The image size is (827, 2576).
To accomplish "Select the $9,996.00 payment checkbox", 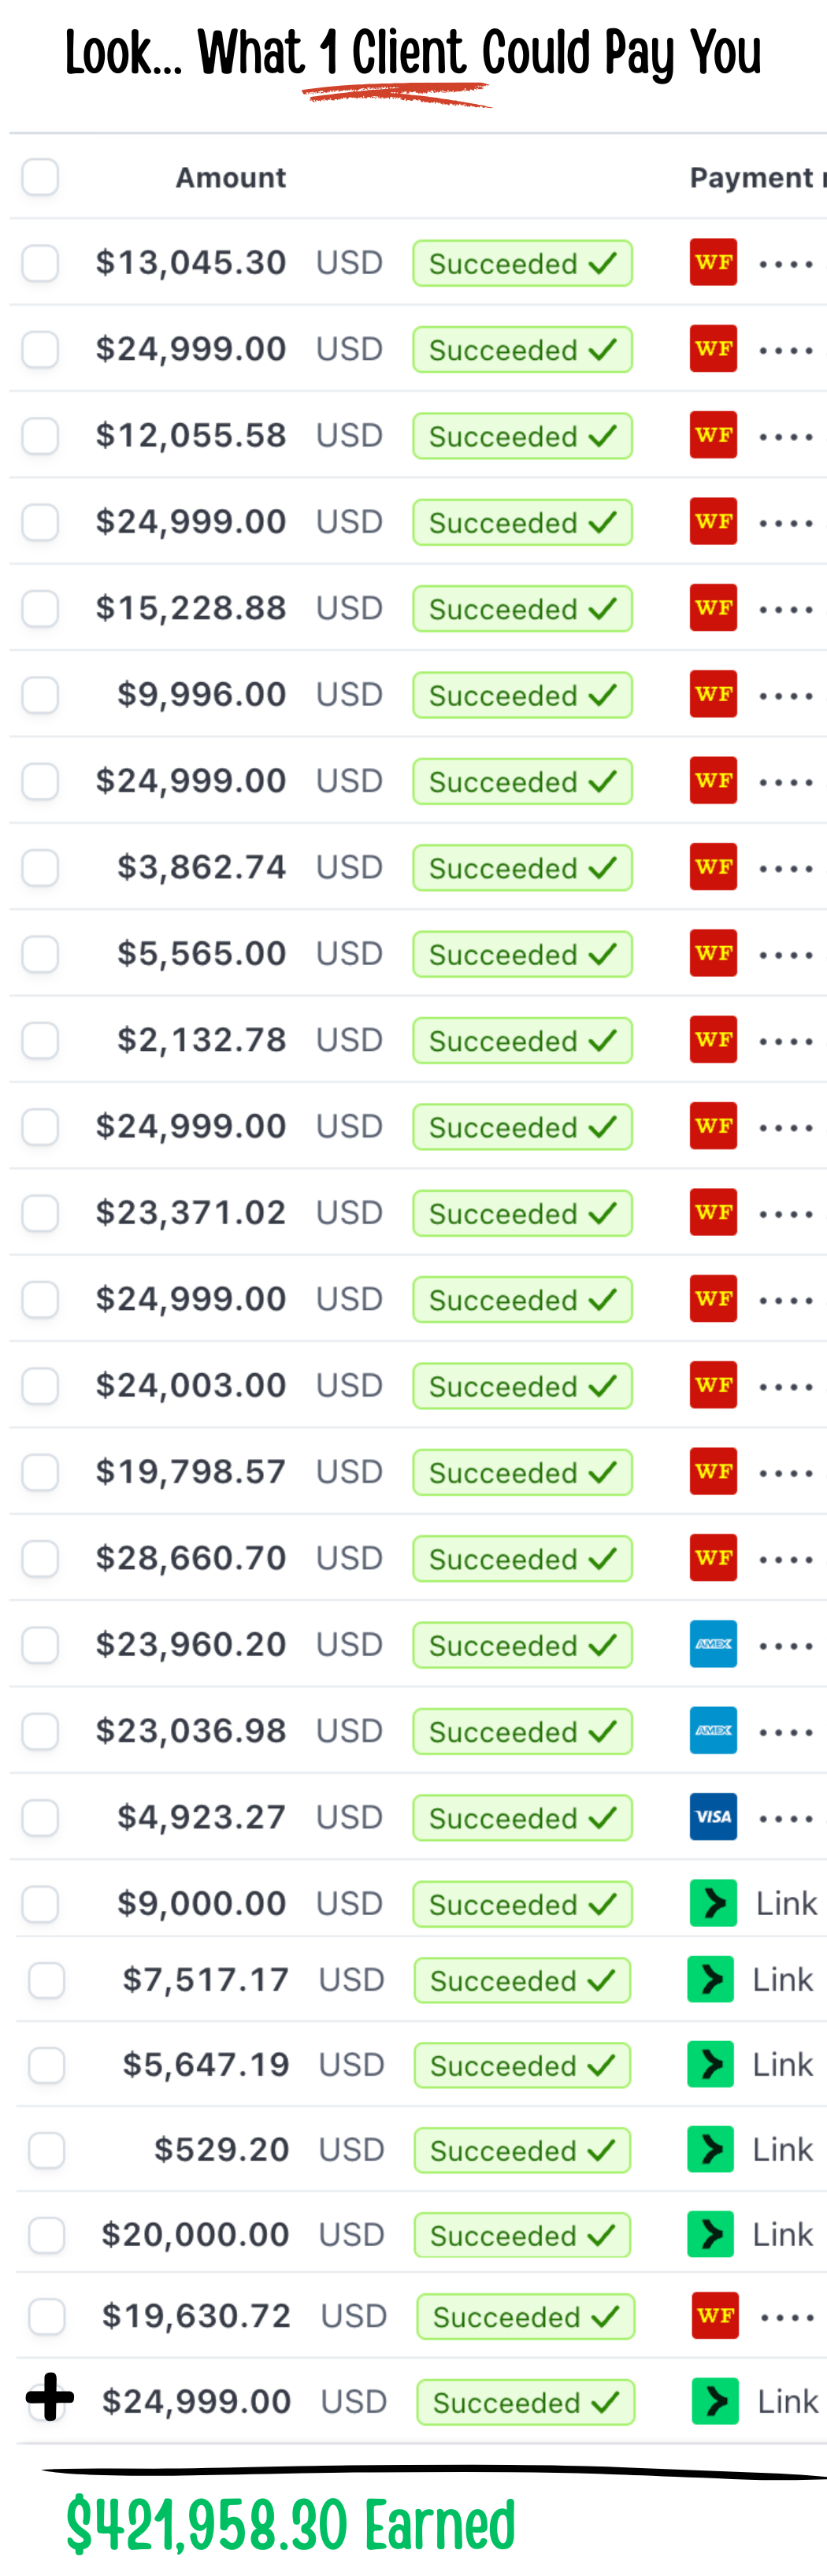I will [x=40, y=695].
